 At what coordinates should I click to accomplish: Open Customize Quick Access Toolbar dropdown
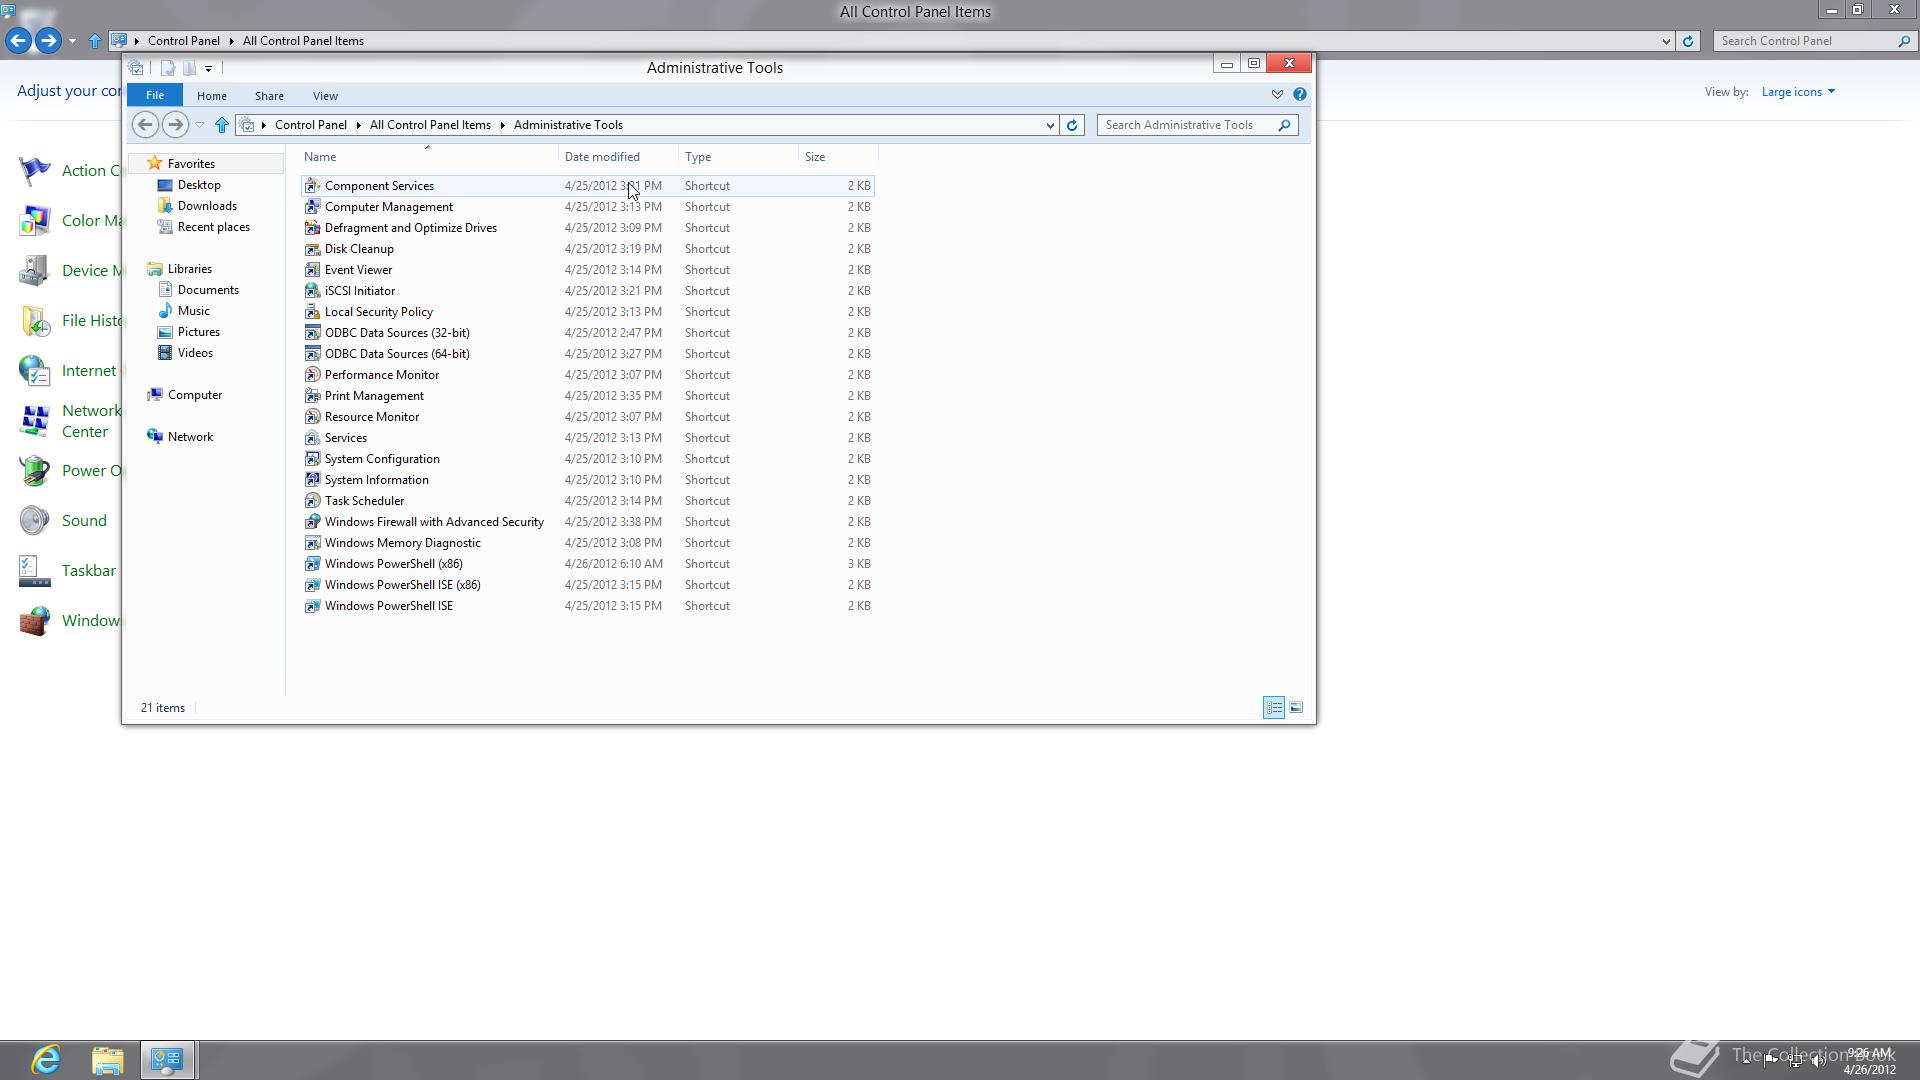click(208, 68)
